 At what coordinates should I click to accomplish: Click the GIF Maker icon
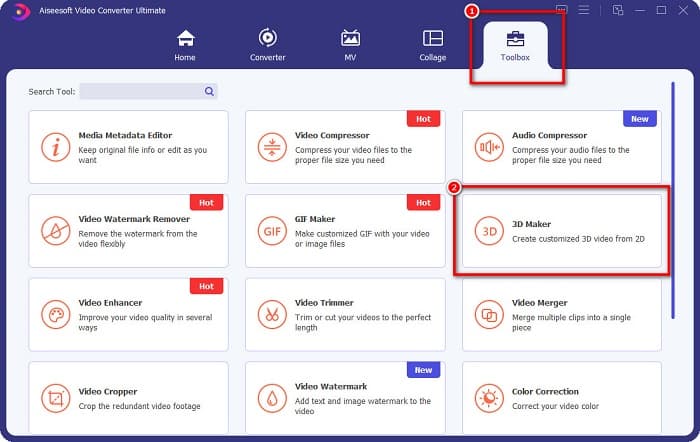point(272,231)
